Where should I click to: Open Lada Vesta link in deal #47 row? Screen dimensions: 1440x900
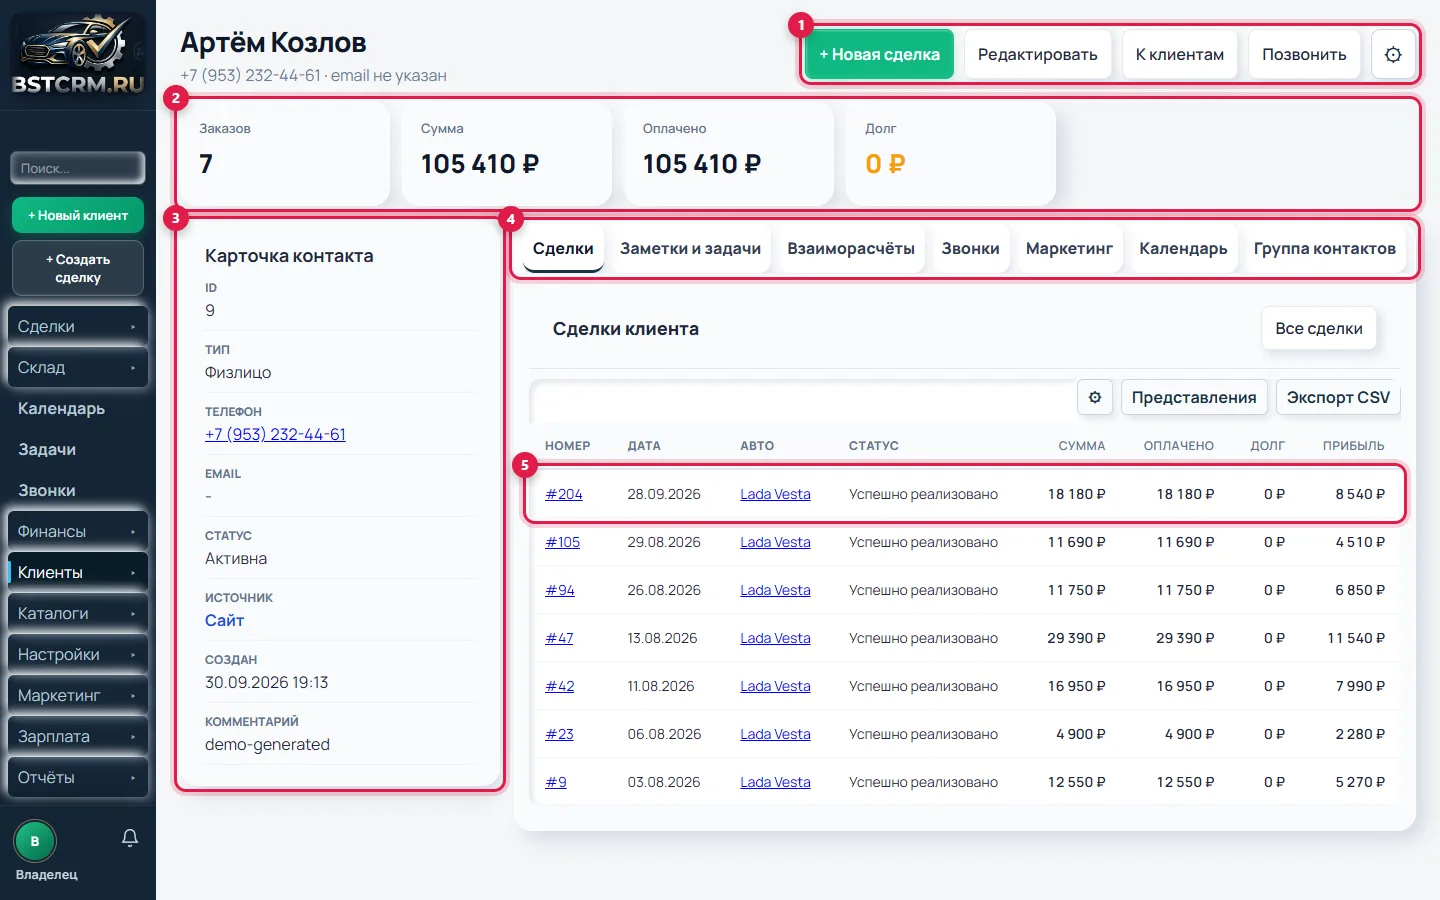[775, 638]
